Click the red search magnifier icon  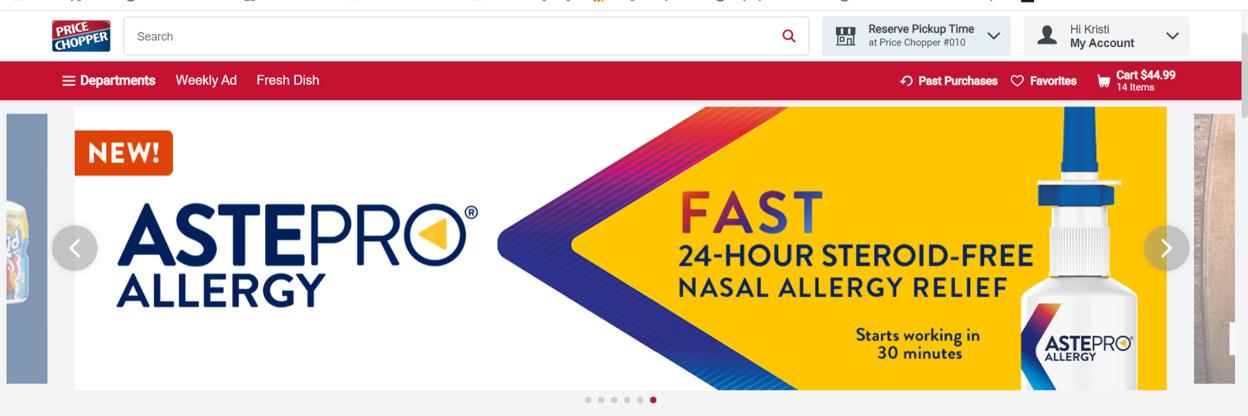click(x=789, y=36)
